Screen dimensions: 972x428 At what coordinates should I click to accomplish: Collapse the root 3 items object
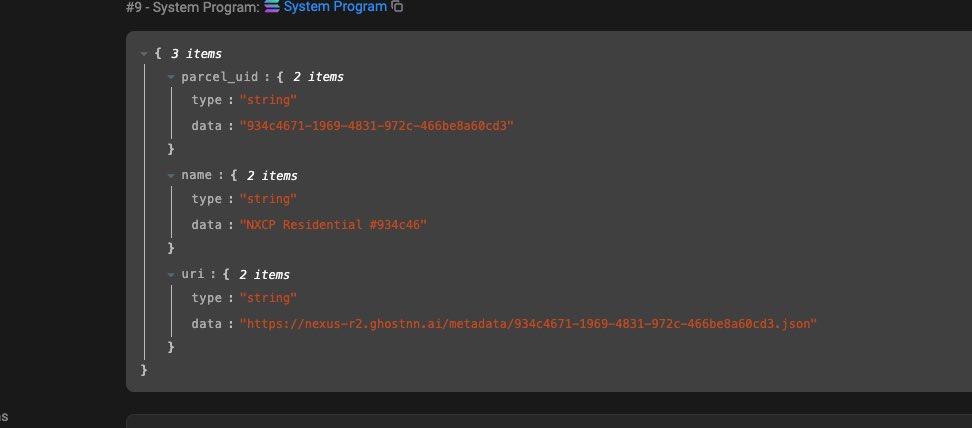tap(144, 54)
